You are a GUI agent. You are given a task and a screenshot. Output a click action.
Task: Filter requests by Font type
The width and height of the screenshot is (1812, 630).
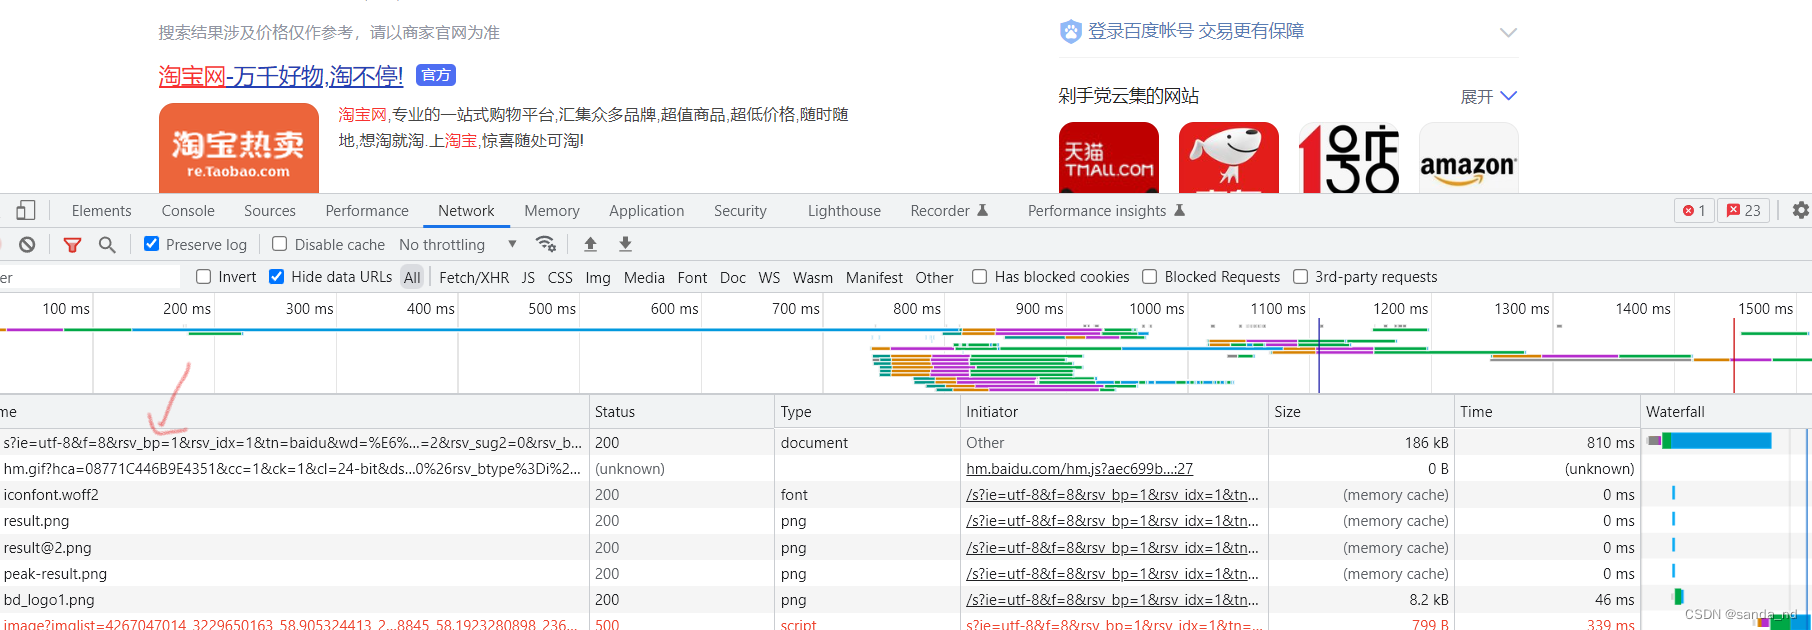pos(692,277)
